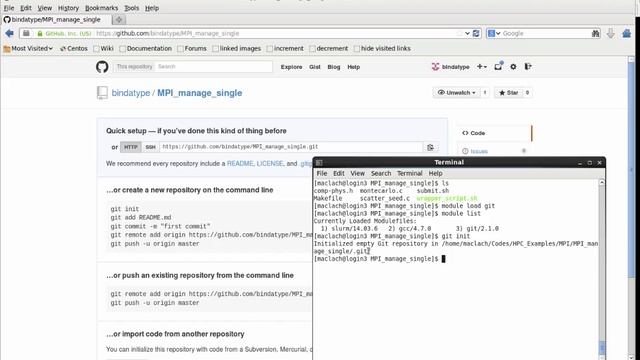Reload the page with the refresh icon
Viewport: 640px width, 360px height.
pyautogui.click(x=476, y=33)
